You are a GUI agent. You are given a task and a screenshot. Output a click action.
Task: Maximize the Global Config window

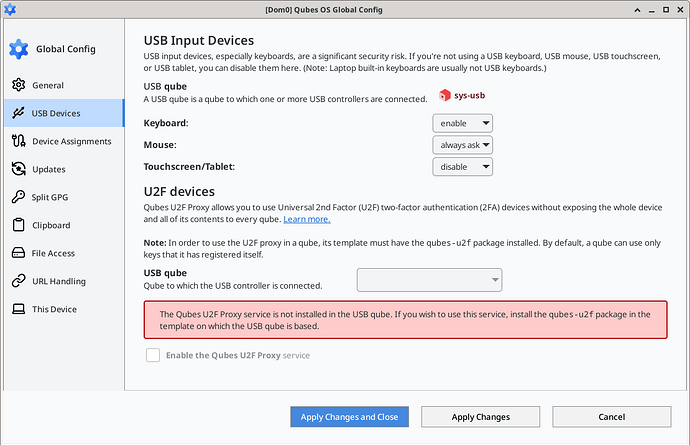pyautogui.click(x=666, y=10)
